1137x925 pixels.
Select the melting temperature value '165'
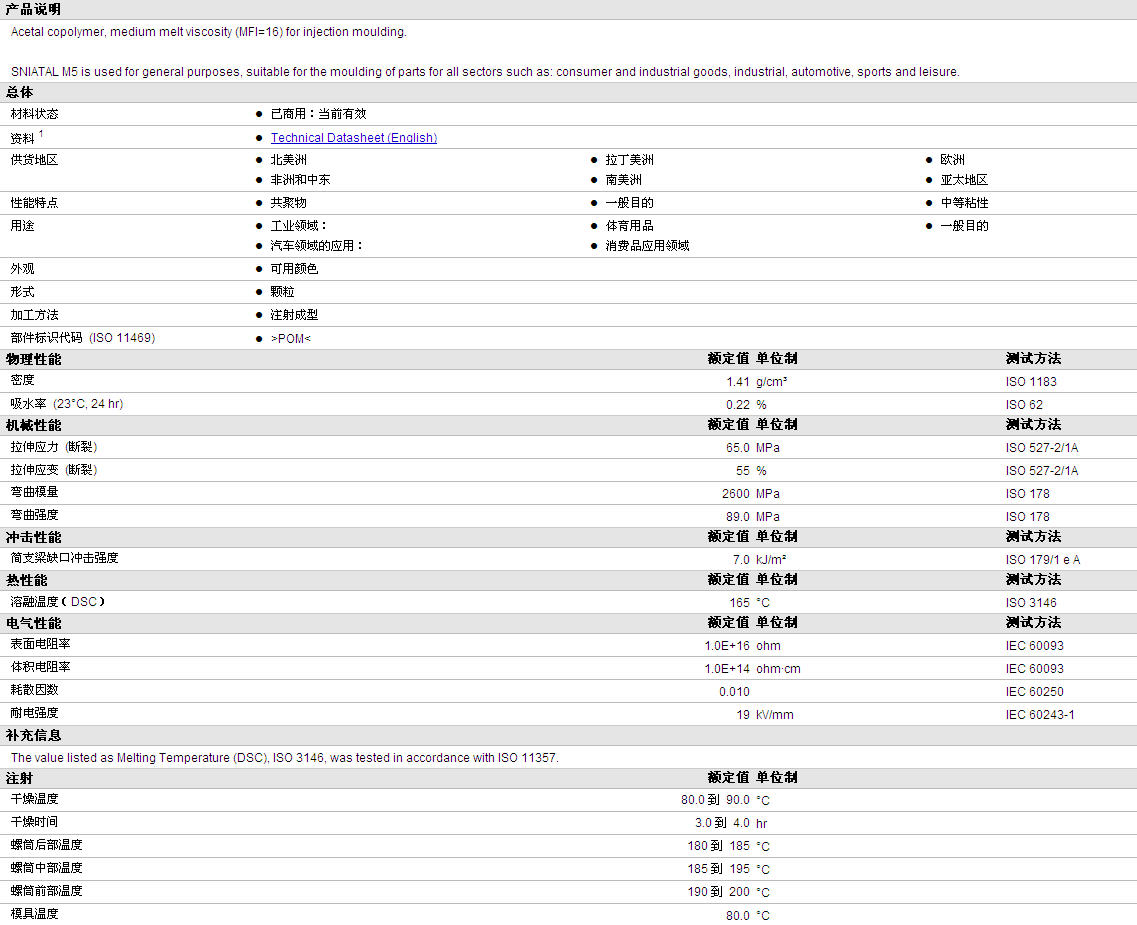(x=740, y=603)
